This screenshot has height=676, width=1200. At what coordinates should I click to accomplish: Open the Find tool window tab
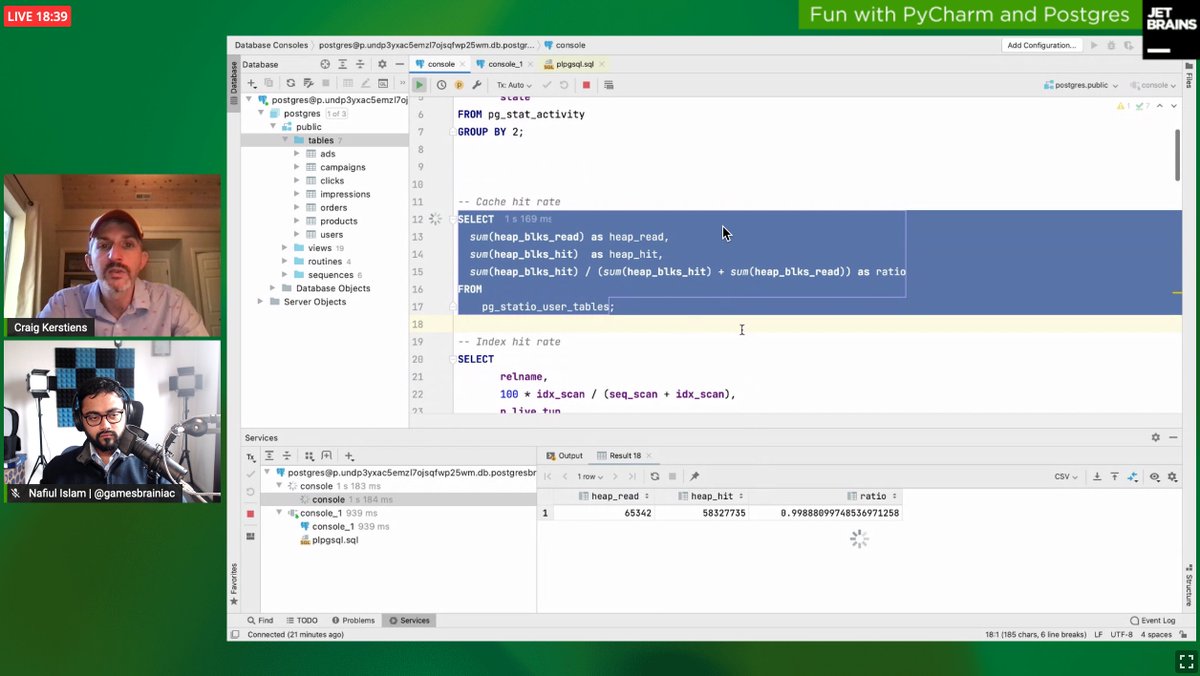tap(260, 620)
